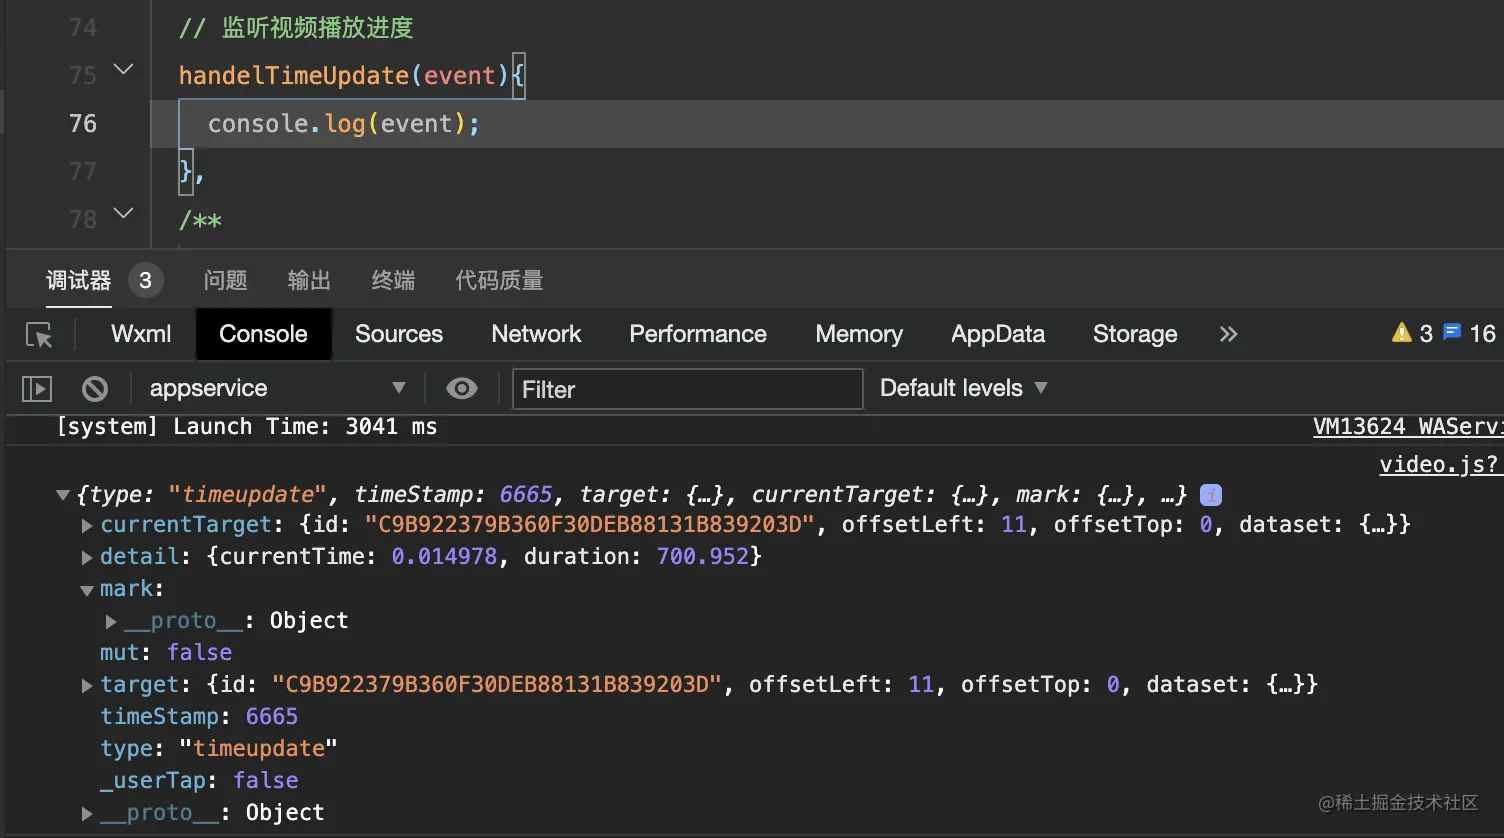Viewport: 1504px width, 838px height.
Task: Switch to the Sources tab
Action: [398, 334]
